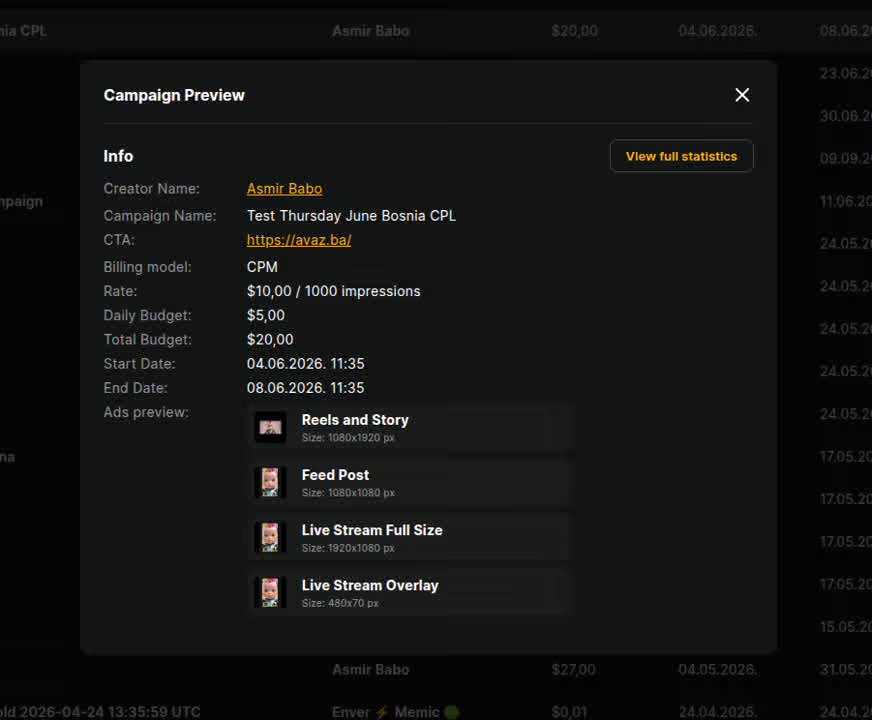Open the Asmir Babo creator link
This screenshot has height=720, width=872.
(284, 189)
